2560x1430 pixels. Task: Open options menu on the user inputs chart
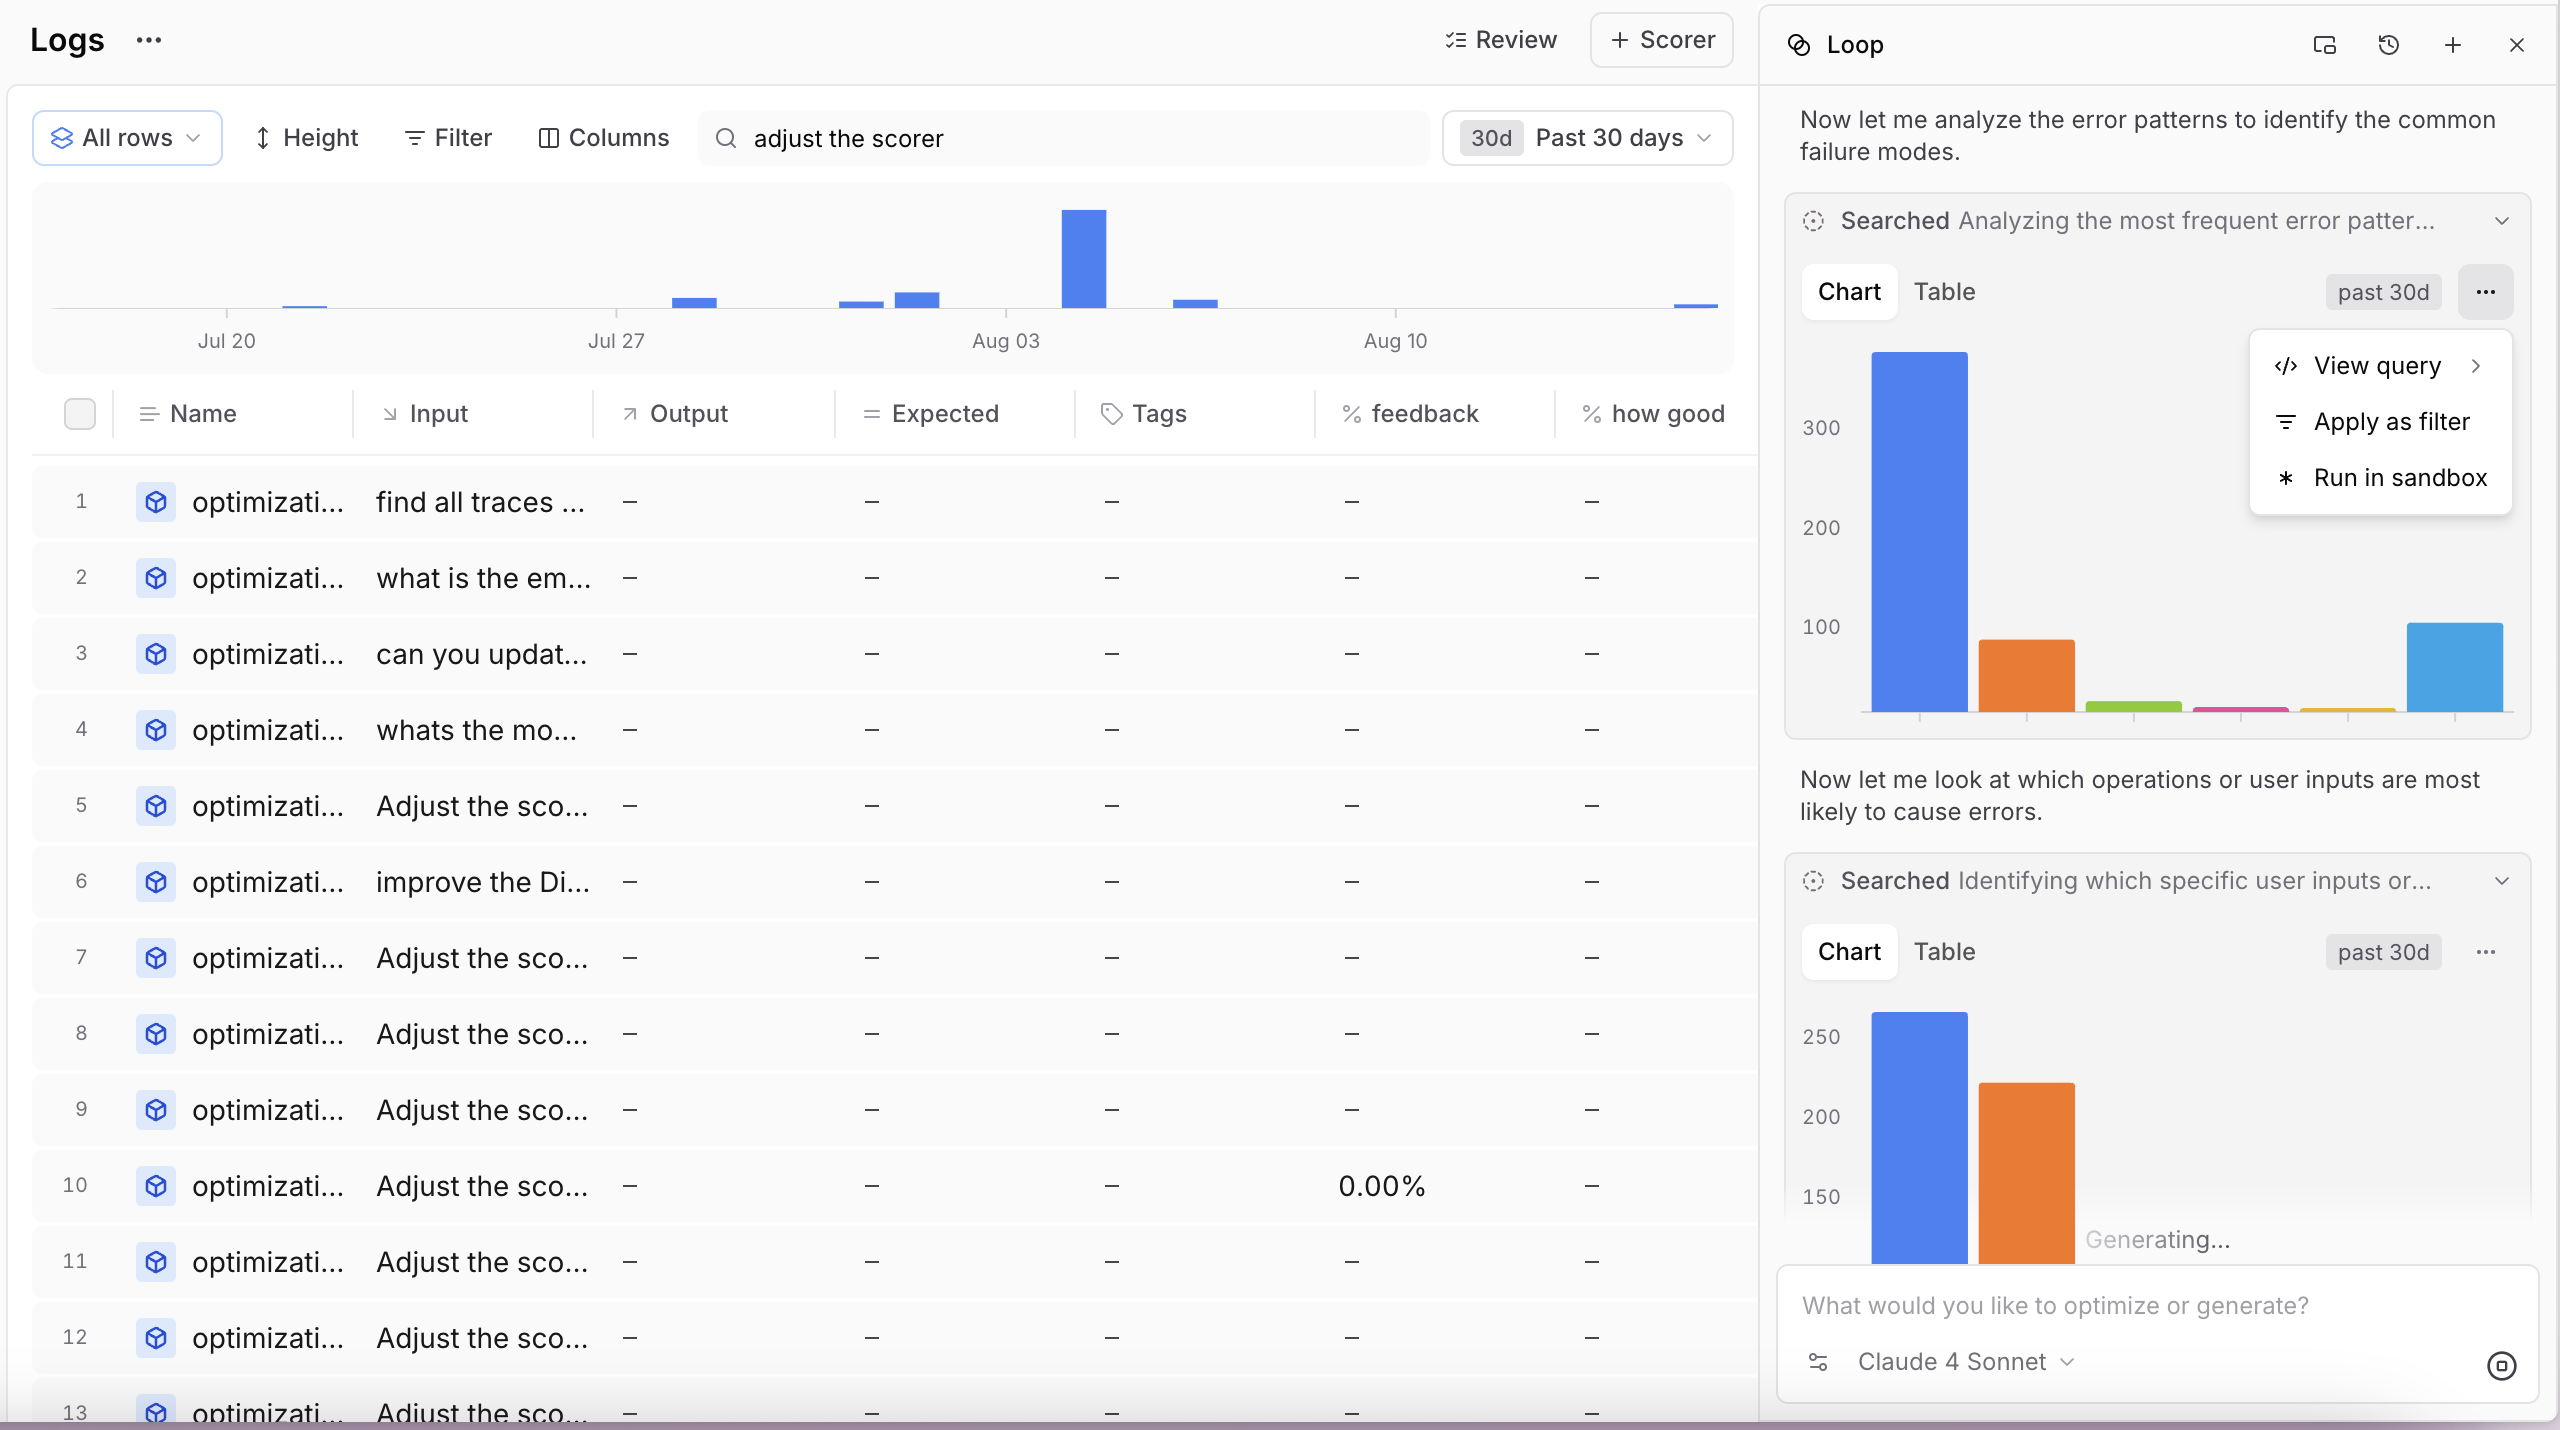coord(2485,952)
